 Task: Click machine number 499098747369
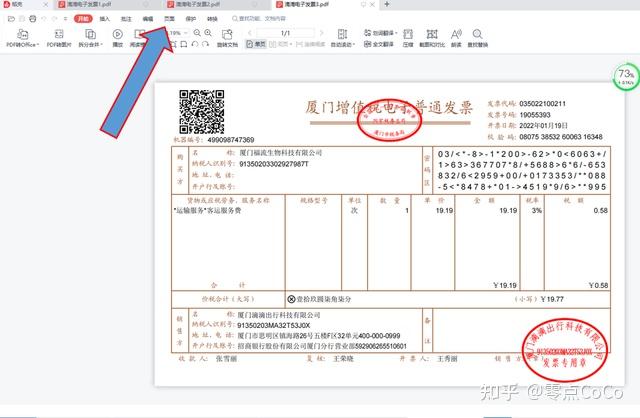pos(231,140)
